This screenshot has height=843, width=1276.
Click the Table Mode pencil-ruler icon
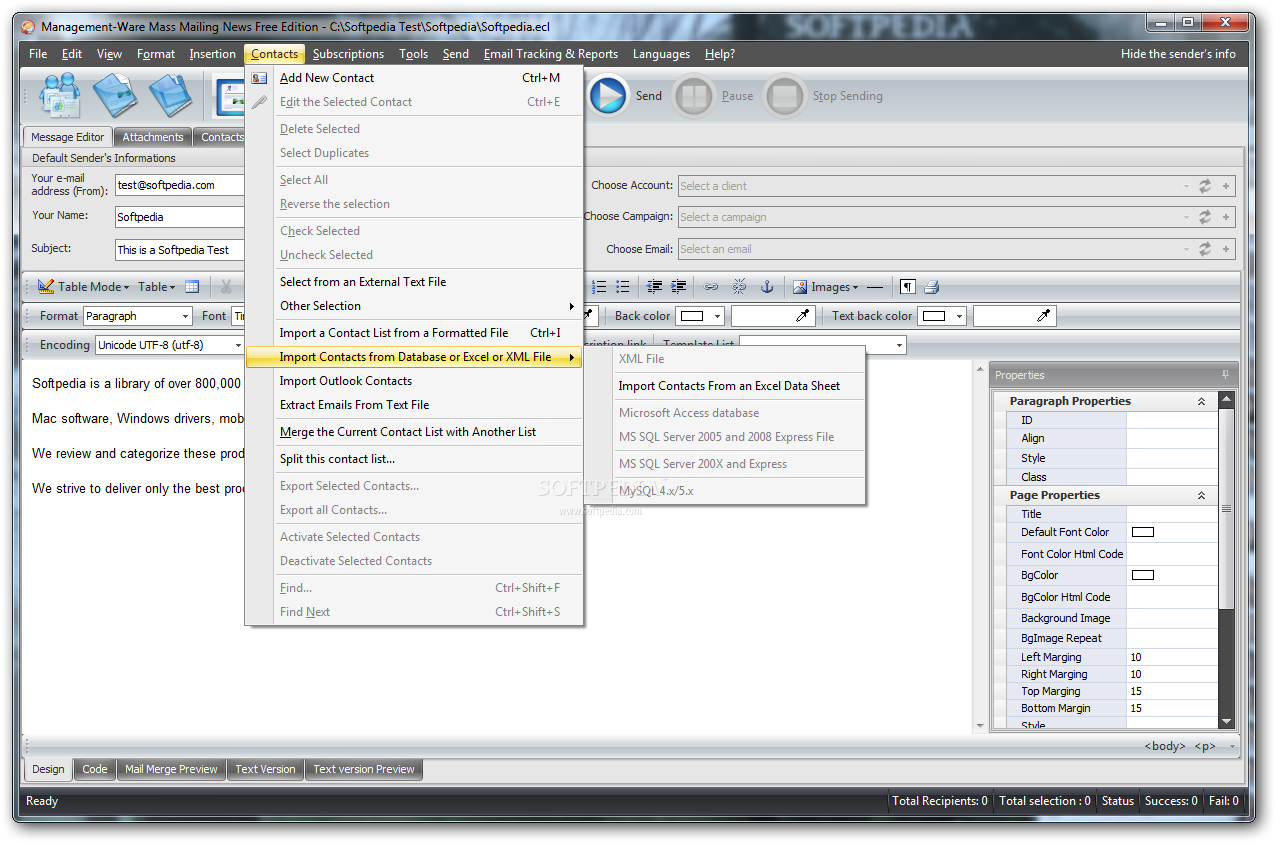coord(46,286)
